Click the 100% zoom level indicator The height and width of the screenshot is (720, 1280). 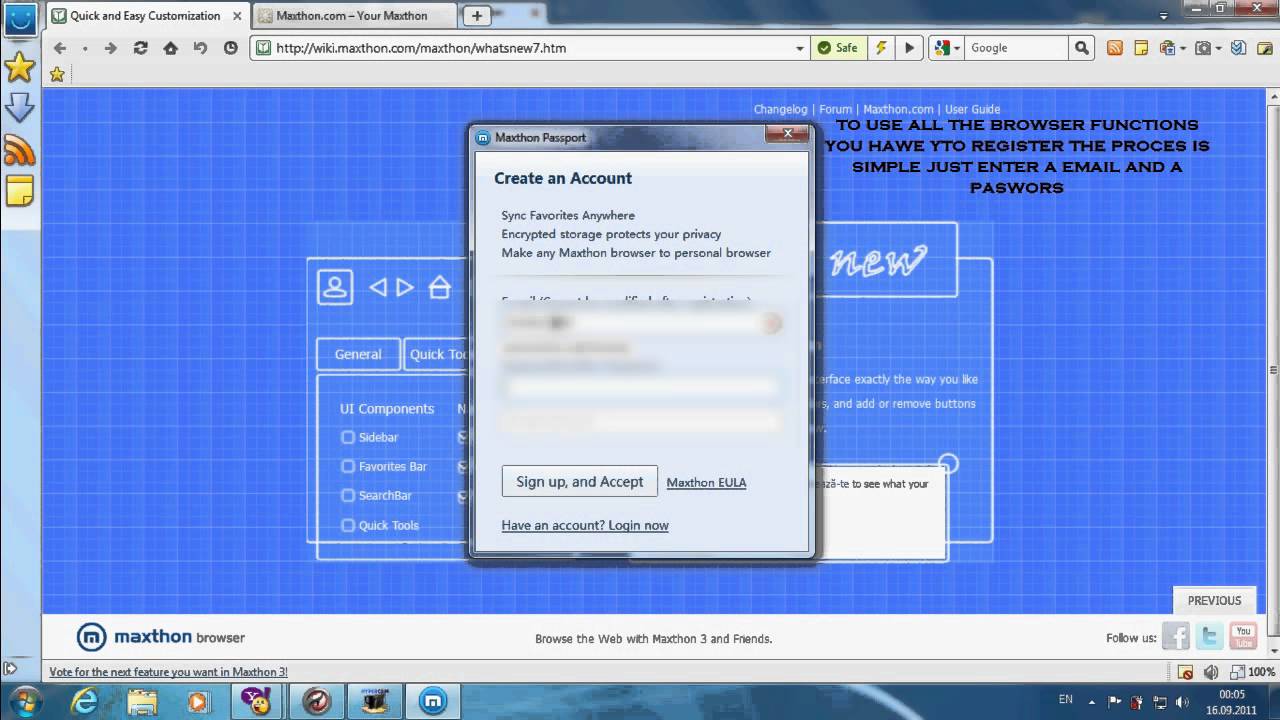tap(1262, 672)
